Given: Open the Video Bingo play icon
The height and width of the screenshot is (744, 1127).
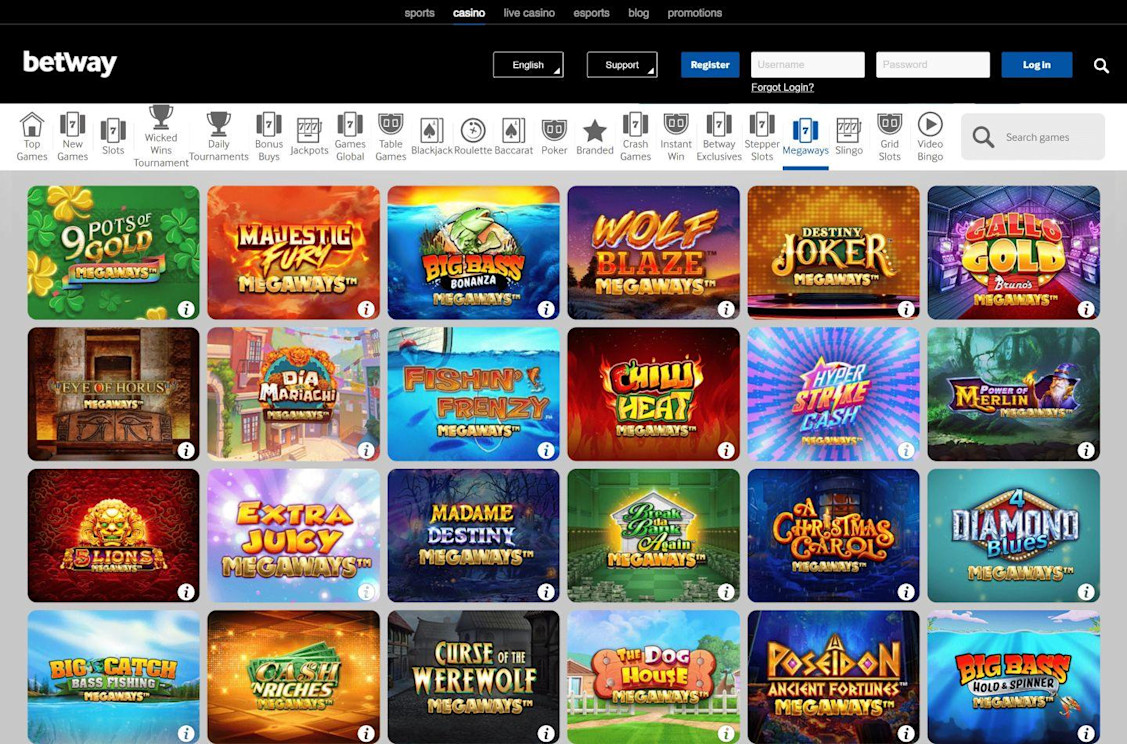Looking at the screenshot, I should tap(930, 124).
